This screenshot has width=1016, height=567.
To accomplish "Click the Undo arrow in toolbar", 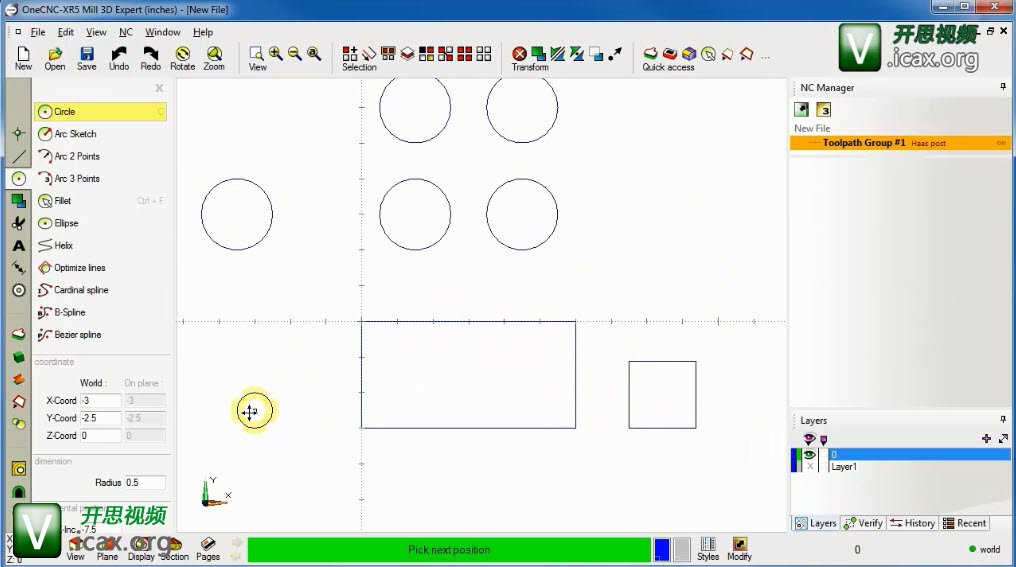I will [x=119, y=58].
